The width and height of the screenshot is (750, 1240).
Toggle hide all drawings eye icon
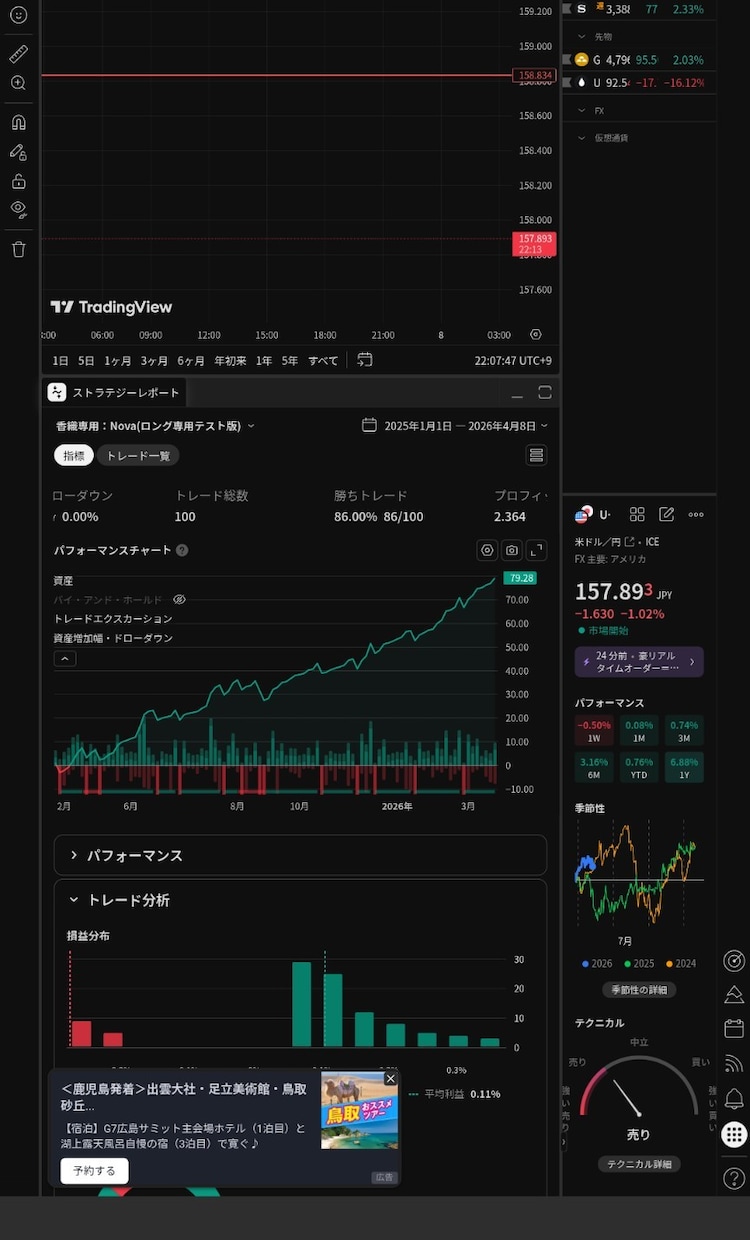(x=18, y=209)
